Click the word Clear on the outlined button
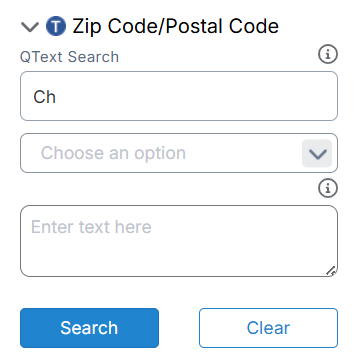The image size is (364, 362). click(268, 328)
